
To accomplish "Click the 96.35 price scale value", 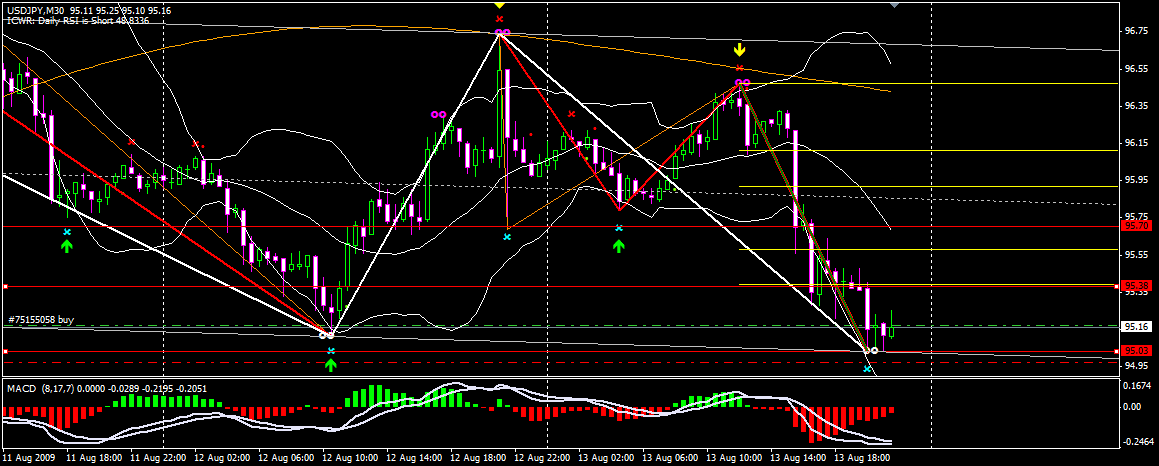I will (x=1136, y=106).
